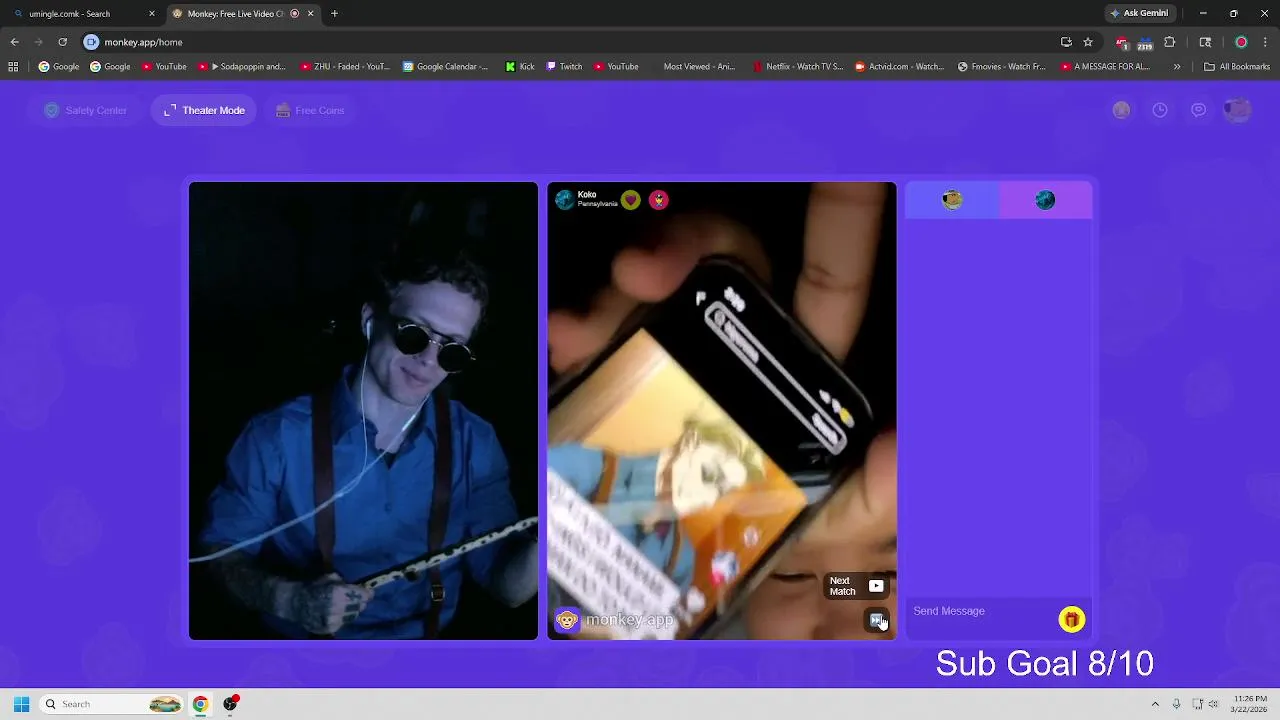Open the ZHU - Faded bookmark
This screenshot has height=720, width=1280.
pyautogui.click(x=344, y=67)
